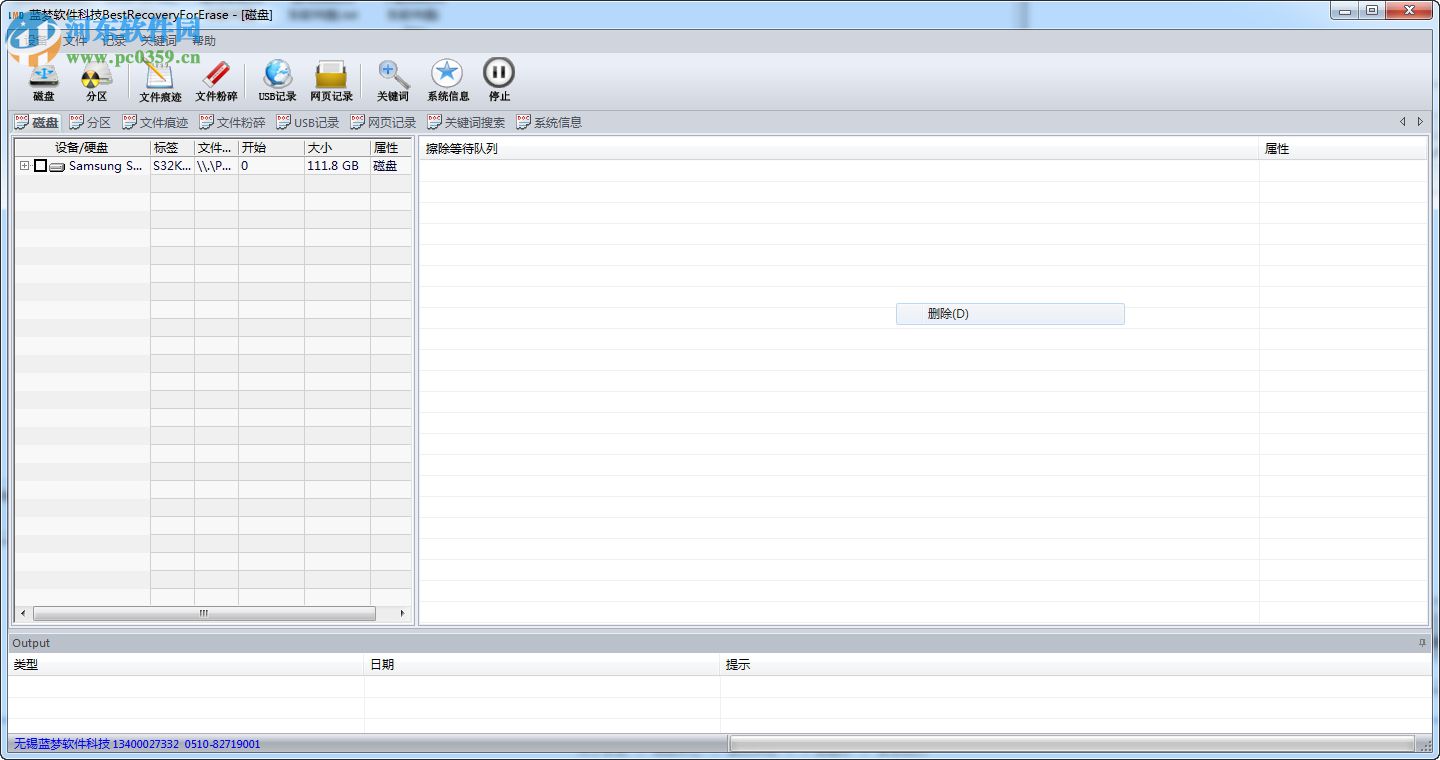Toggle the Output panel pin icon

1423,643
